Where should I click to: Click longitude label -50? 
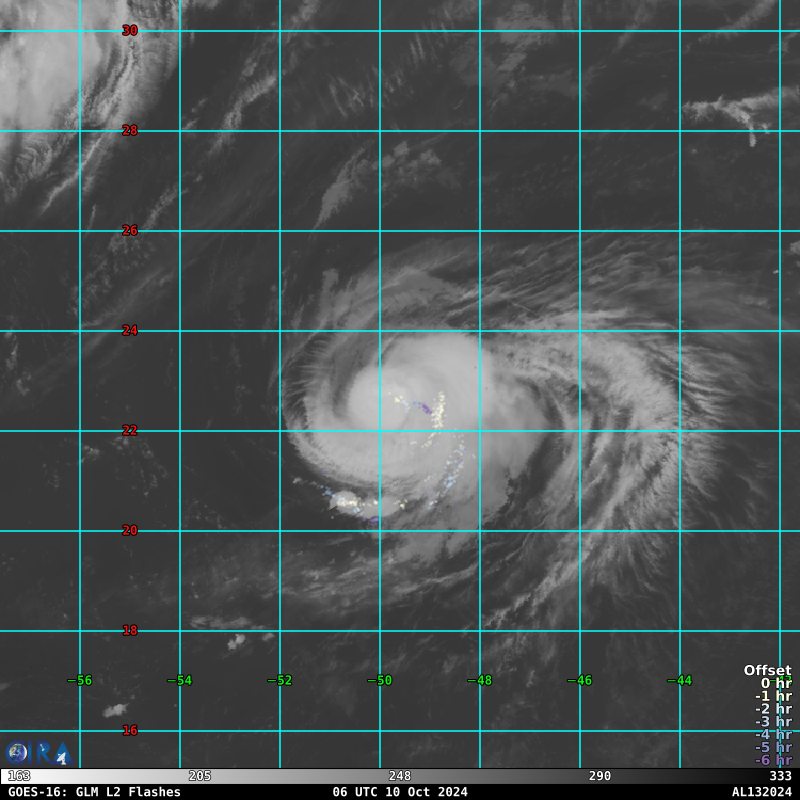coord(380,680)
